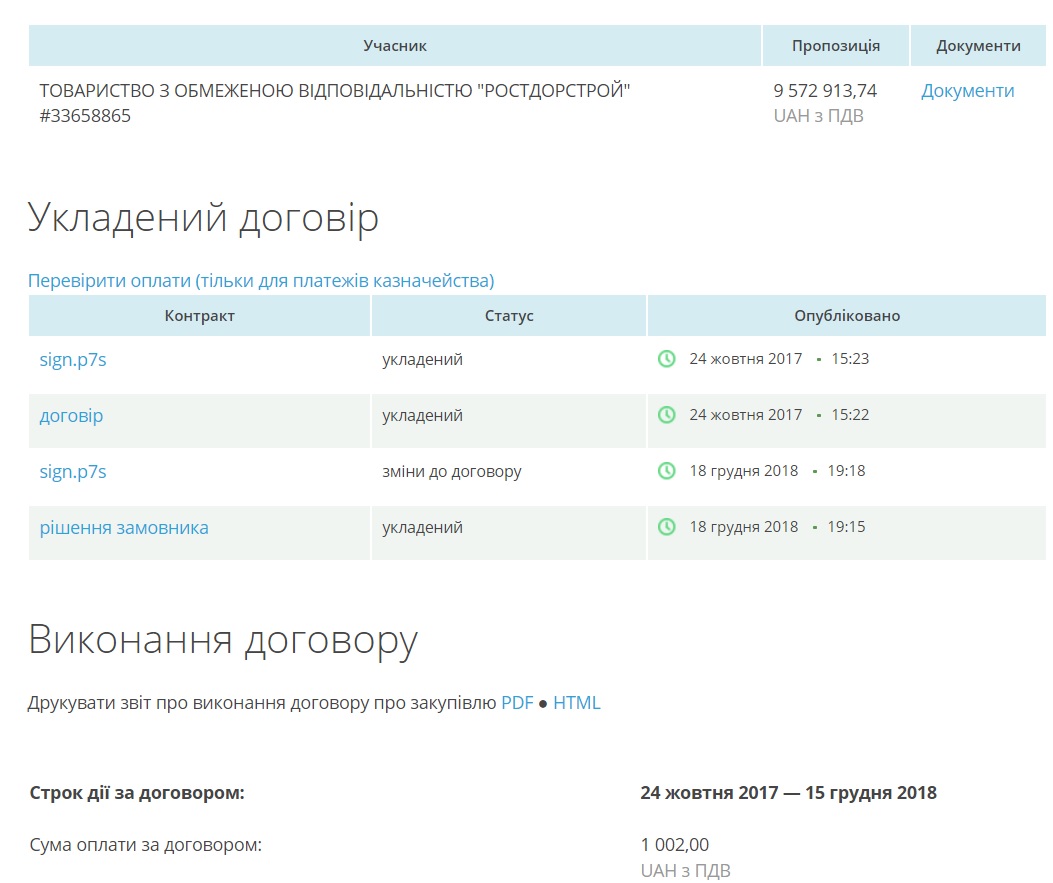Open the contract execution report in HTML
Viewport: 1053px width, 883px height.
click(577, 703)
